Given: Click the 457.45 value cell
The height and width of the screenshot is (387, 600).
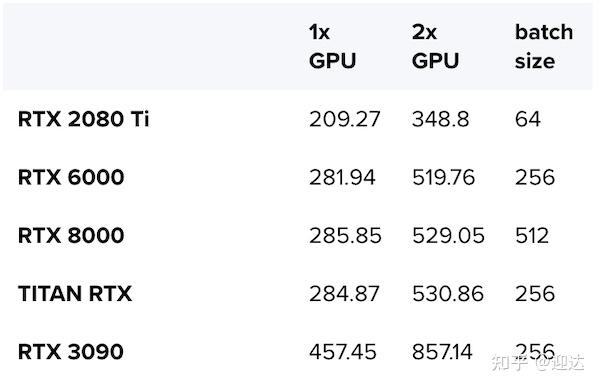Looking at the screenshot, I should (342, 352).
